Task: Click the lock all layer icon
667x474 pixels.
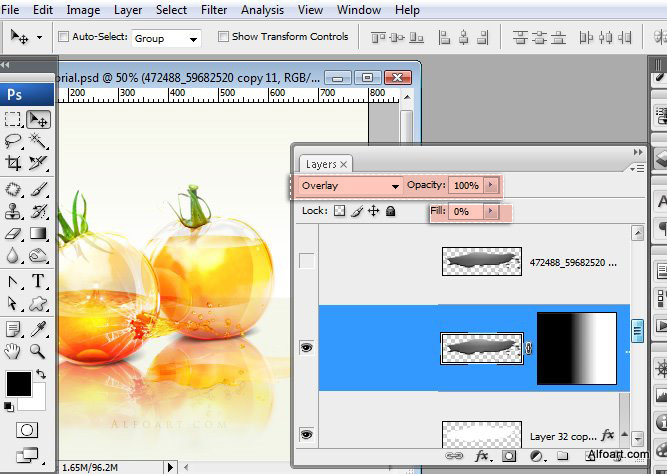Action: pyautogui.click(x=391, y=211)
